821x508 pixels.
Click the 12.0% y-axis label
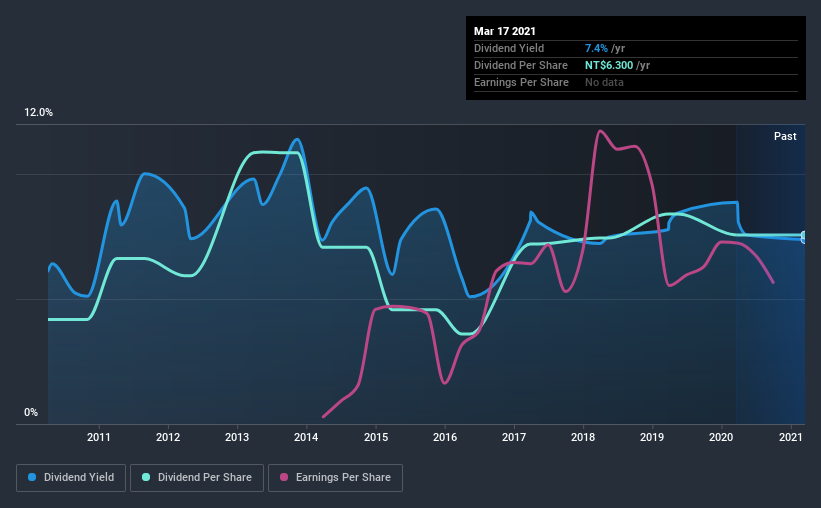point(38,113)
